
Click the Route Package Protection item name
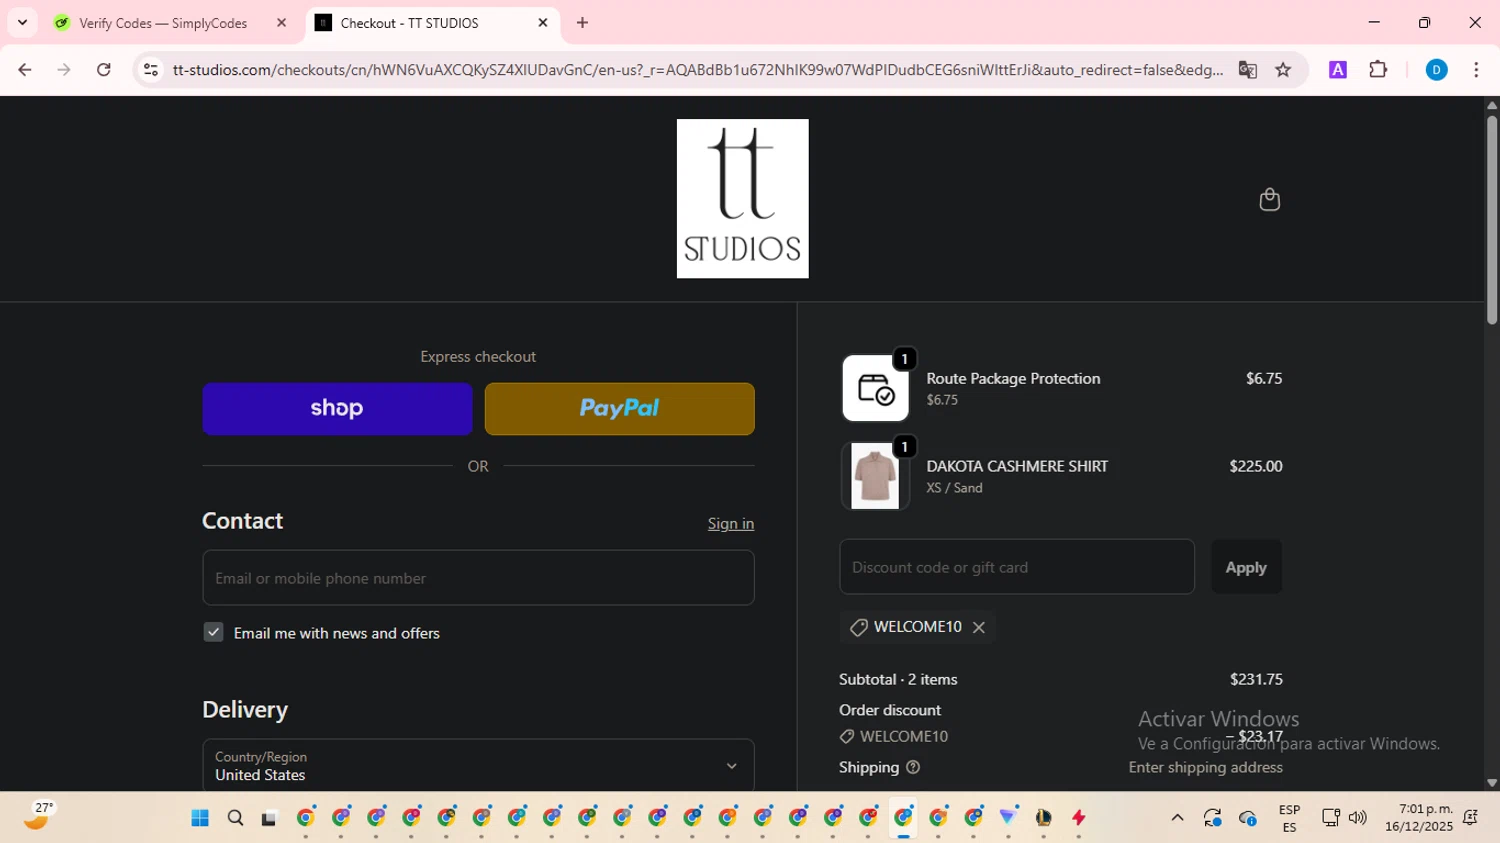(x=1013, y=378)
